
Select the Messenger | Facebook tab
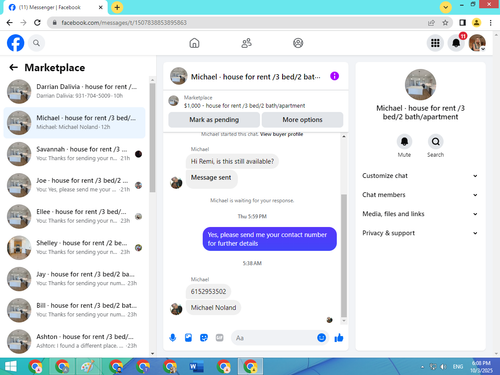(x=55, y=7)
